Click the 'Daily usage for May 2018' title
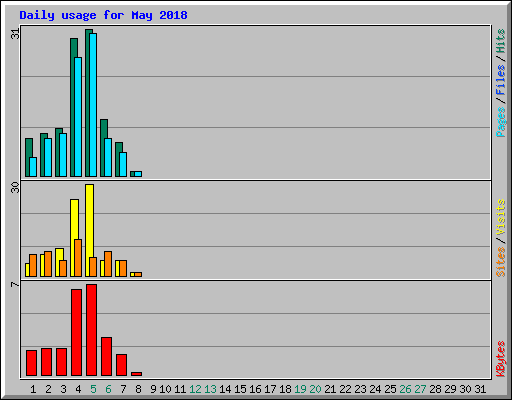The width and height of the screenshot is (512, 400). tap(103, 15)
